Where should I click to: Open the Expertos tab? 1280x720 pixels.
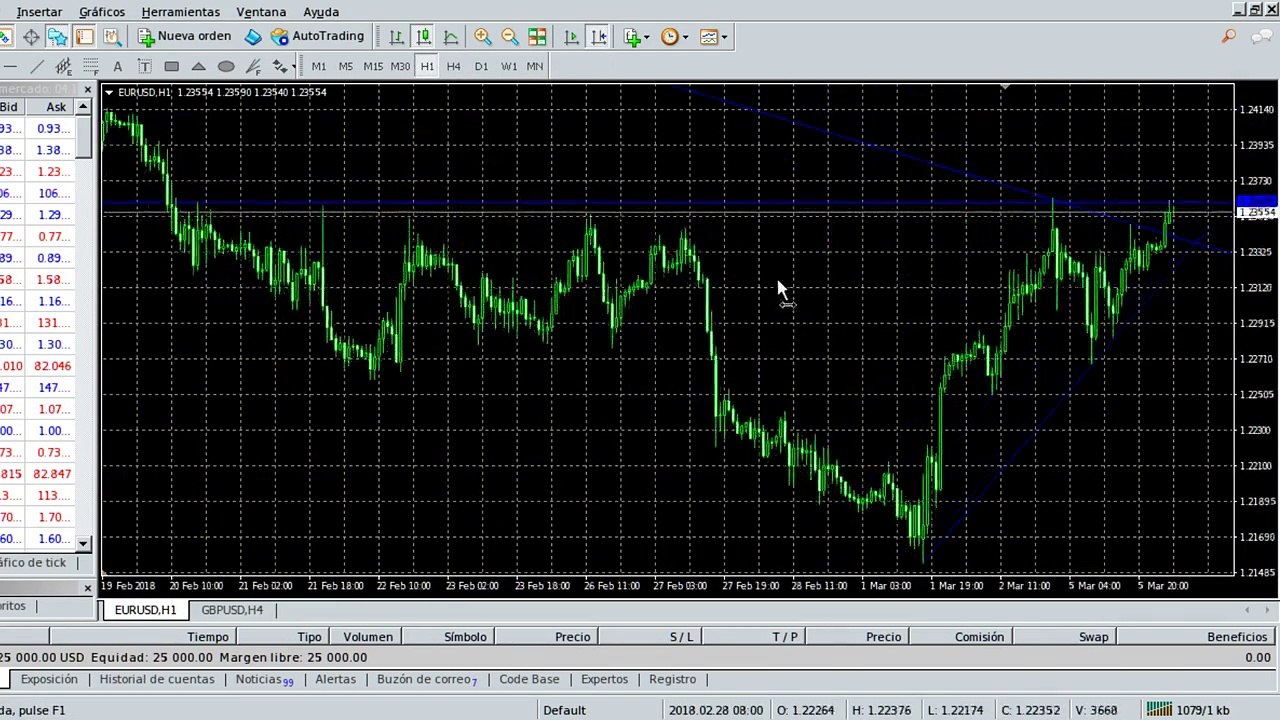(x=604, y=679)
